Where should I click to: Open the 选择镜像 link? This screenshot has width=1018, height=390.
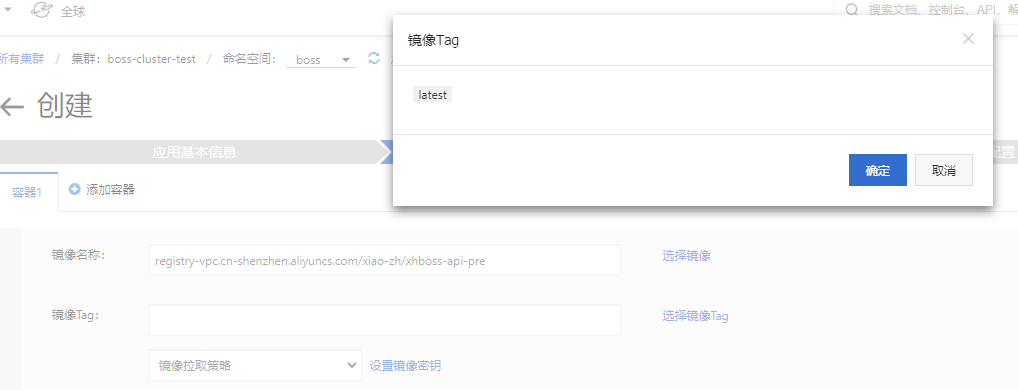click(686, 256)
